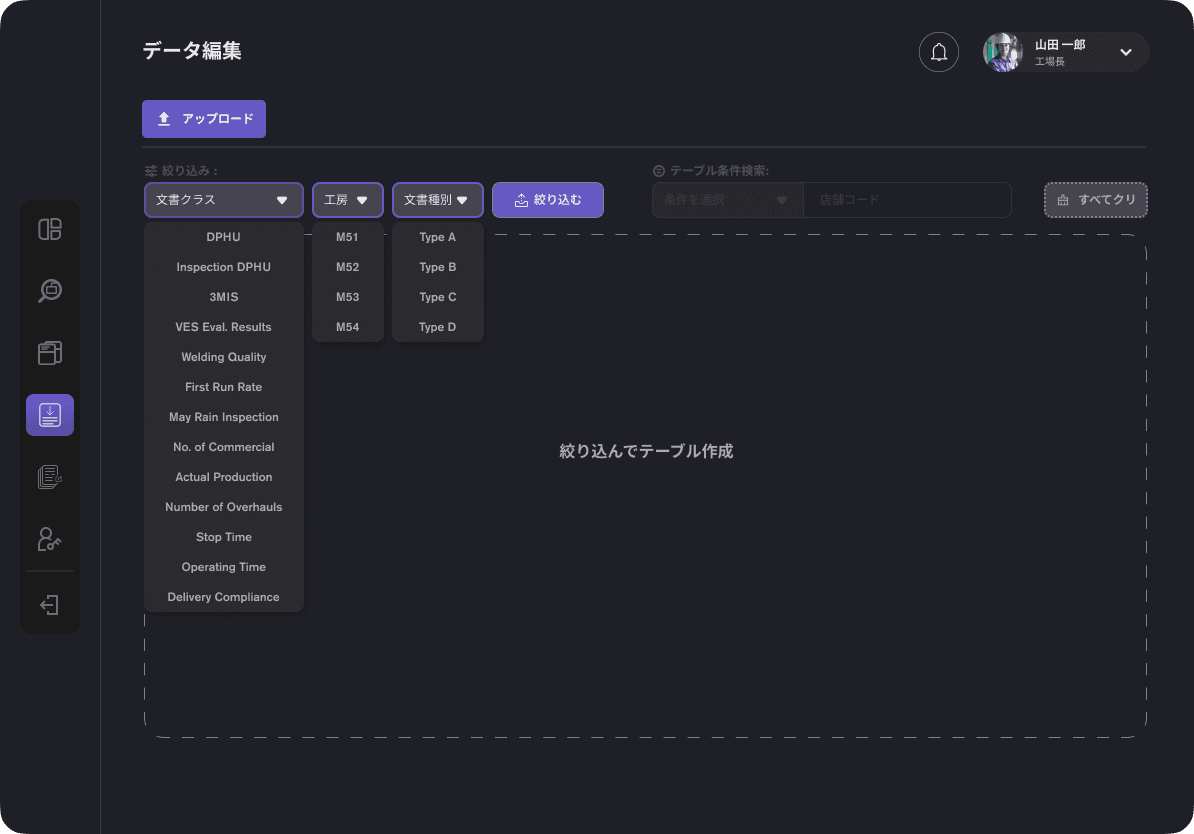Click the highlighted data download icon
The image size is (1194, 834).
(x=50, y=414)
